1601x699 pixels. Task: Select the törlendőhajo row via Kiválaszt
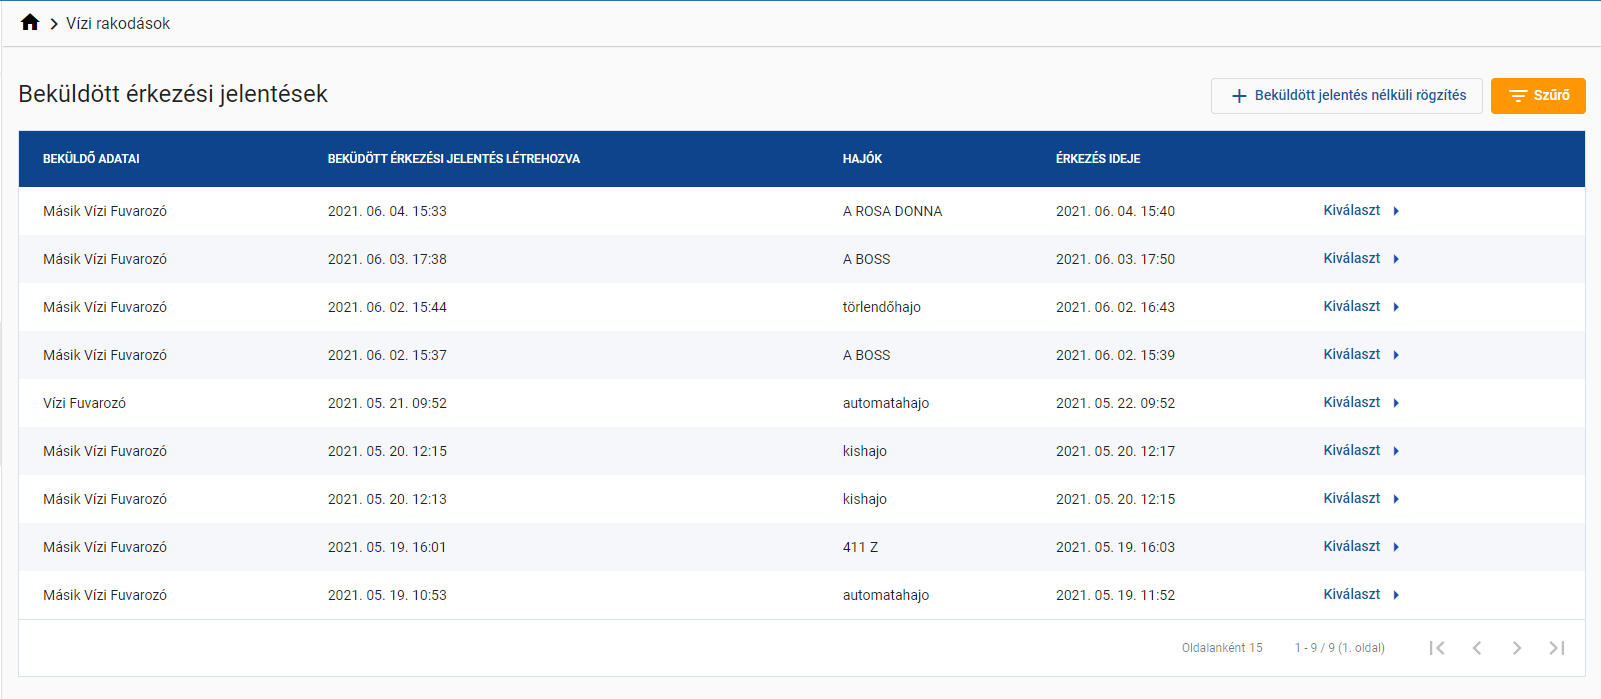pyautogui.click(x=1352, y=307)
